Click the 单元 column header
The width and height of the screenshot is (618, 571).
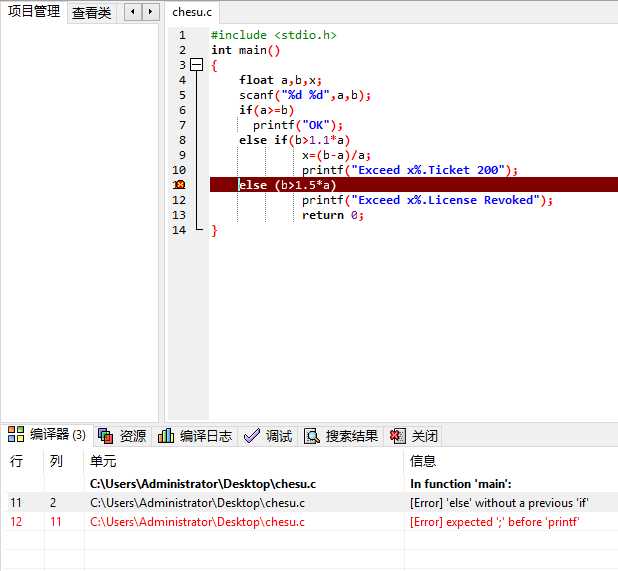103,461
